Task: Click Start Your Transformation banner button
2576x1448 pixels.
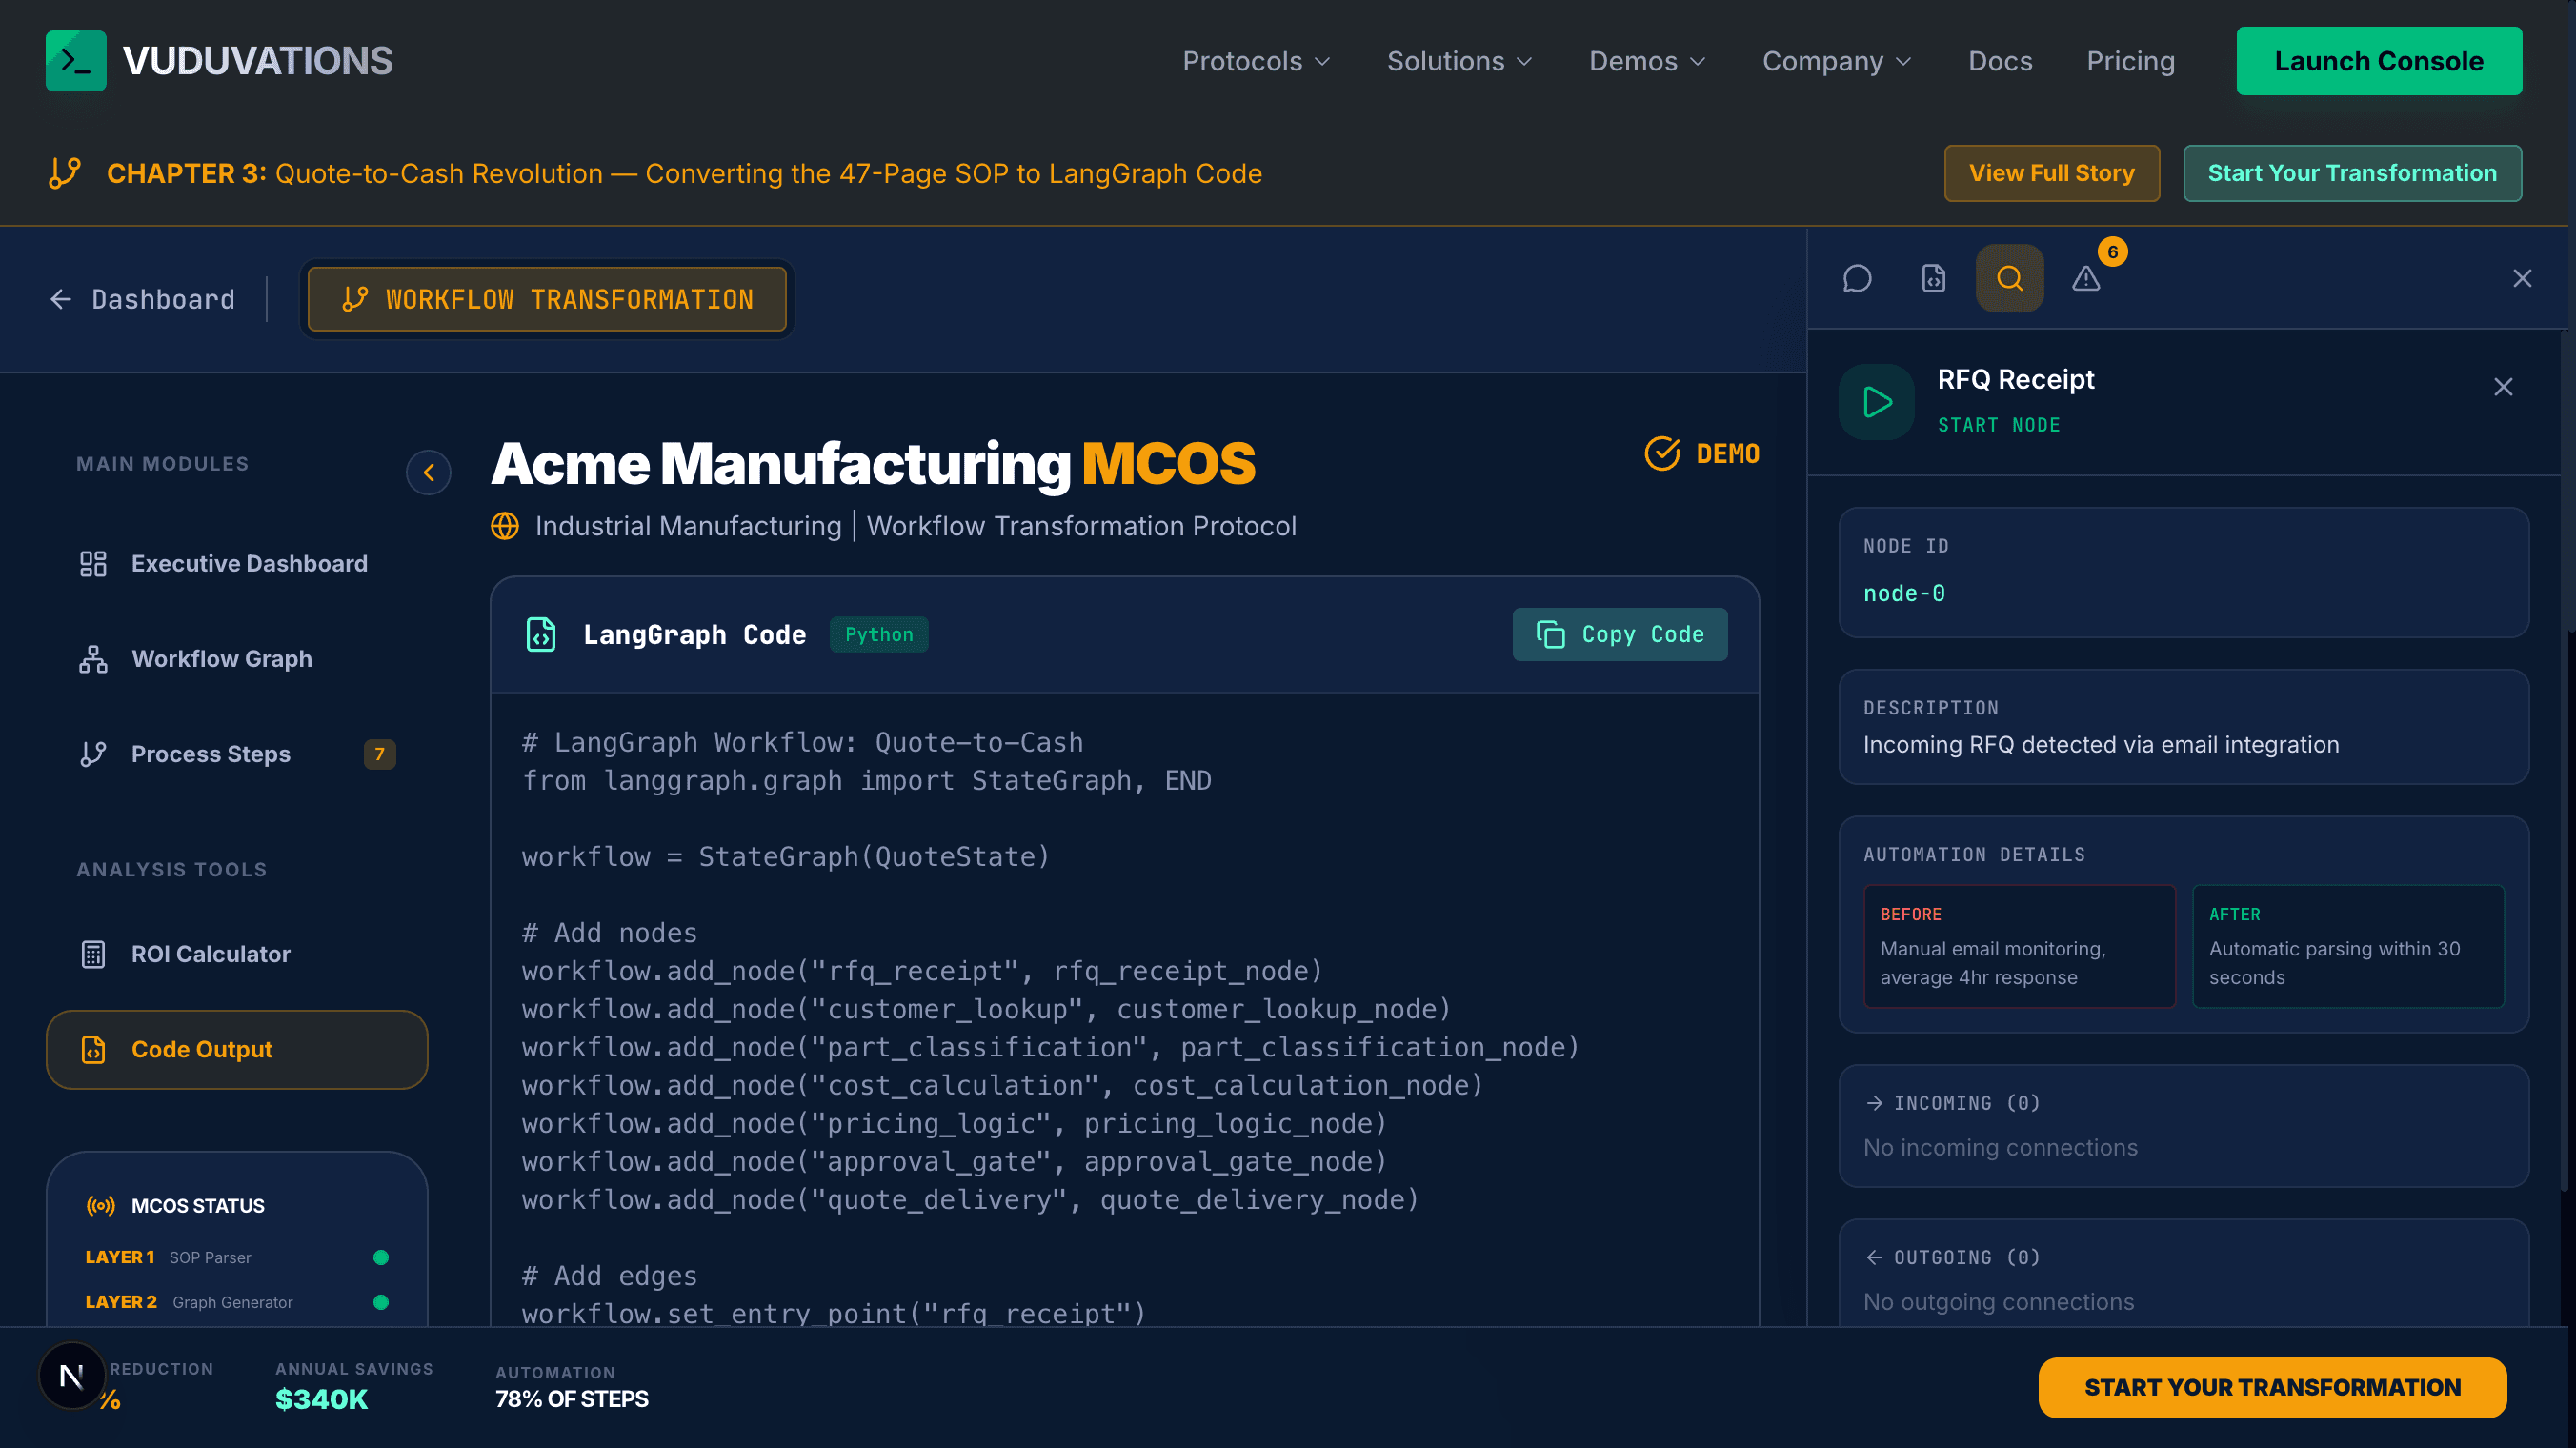Action: 2352,173
